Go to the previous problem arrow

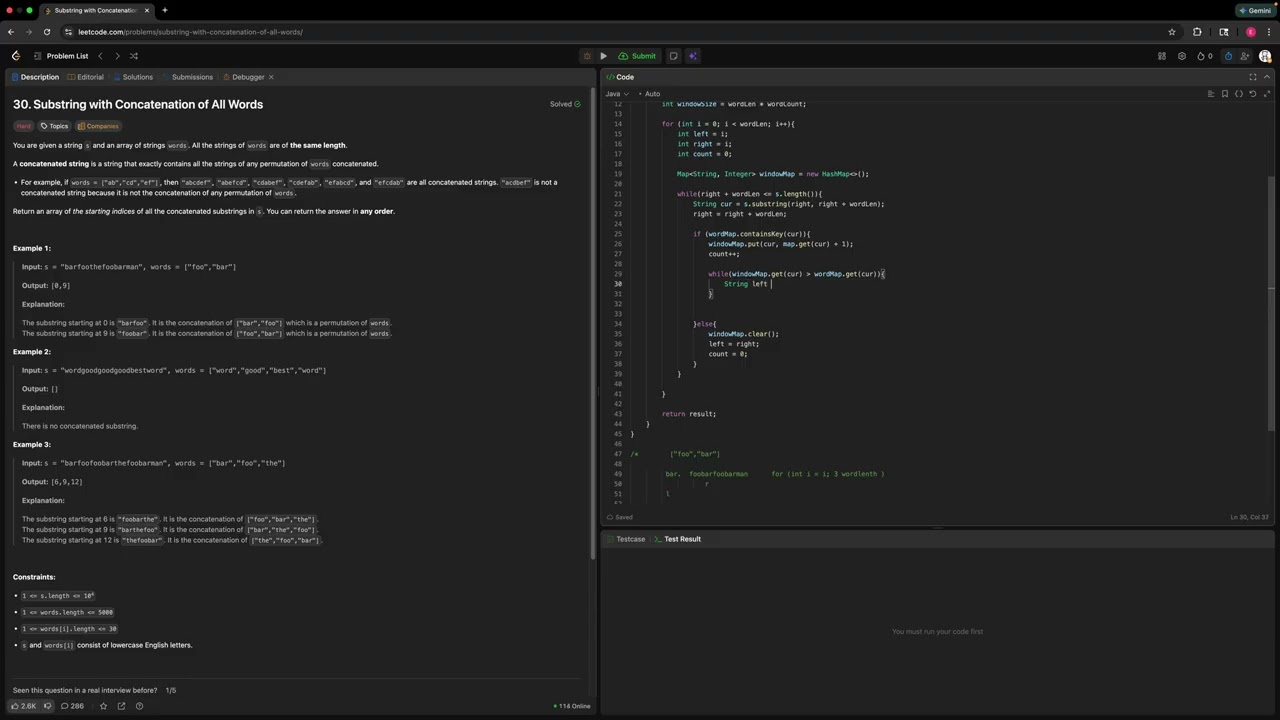click(x=100, y=56)
